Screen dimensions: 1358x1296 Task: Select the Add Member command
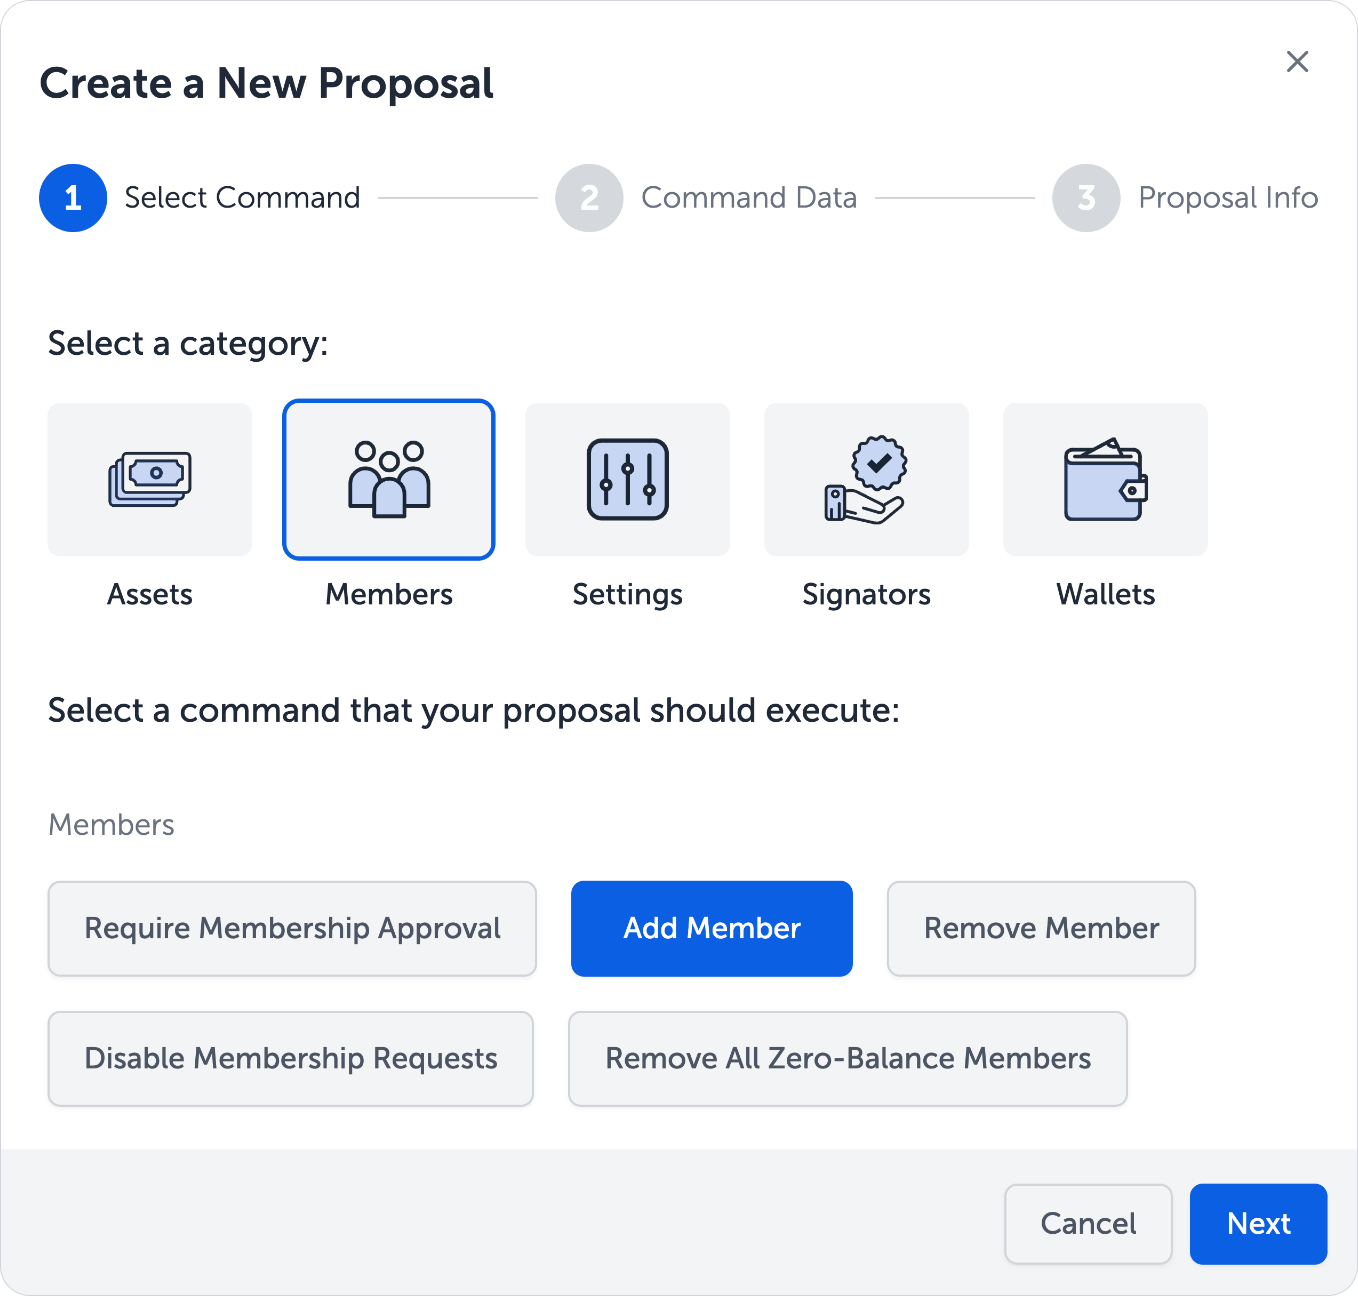(x=712, y=928)
